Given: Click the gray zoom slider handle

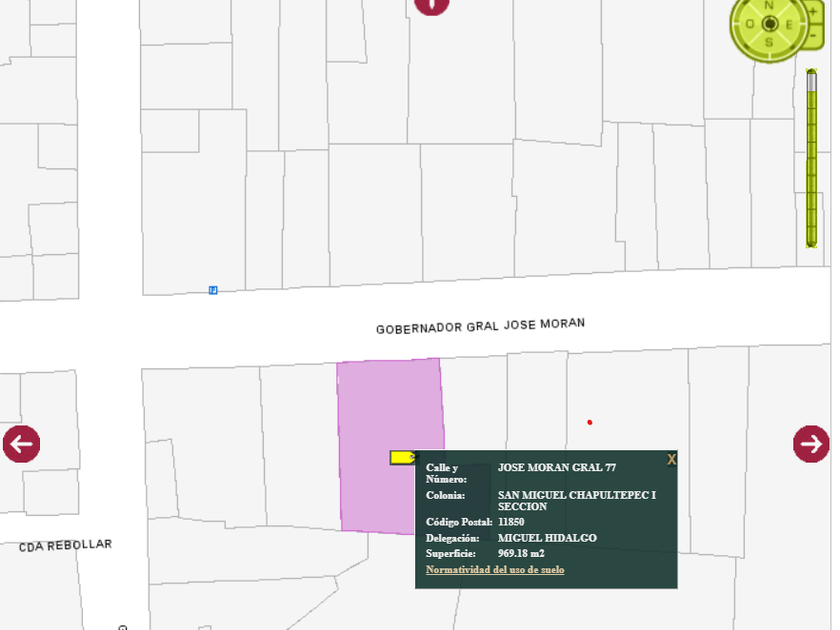Looking at the screenshot, I should [x=812, y=80].
